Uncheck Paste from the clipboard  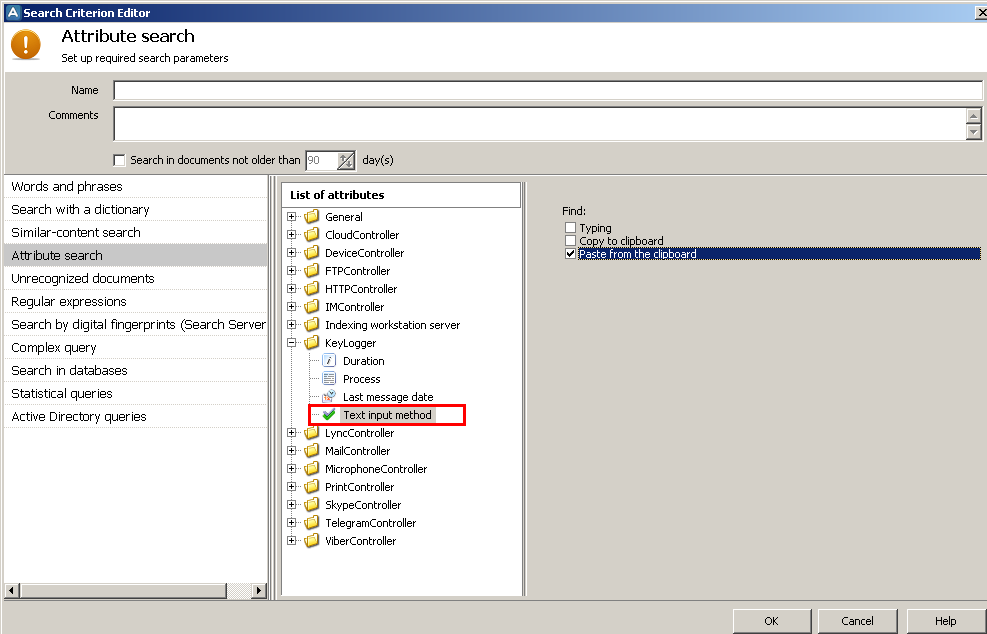pyautogui.click(x=570, y=254)
